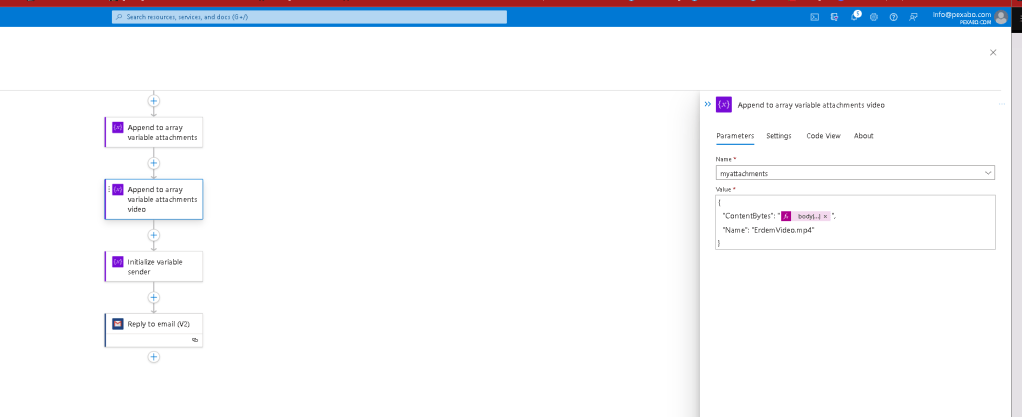Click the "Name": "ErdemVideo.mp4" line in Value

coord(768,230)
